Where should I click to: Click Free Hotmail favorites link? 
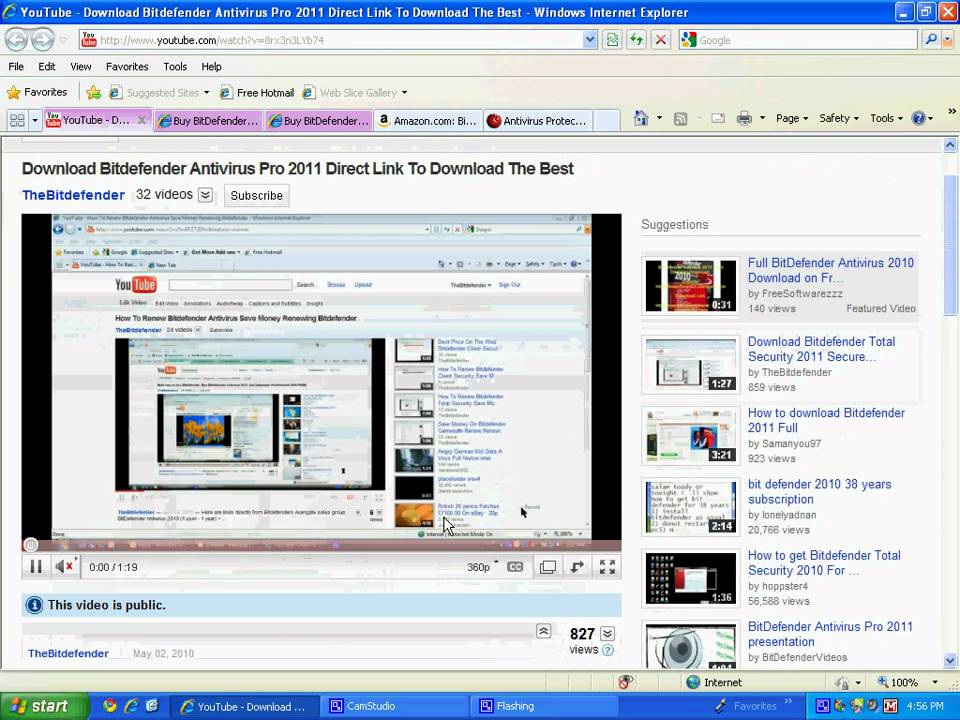click(257, 92)
